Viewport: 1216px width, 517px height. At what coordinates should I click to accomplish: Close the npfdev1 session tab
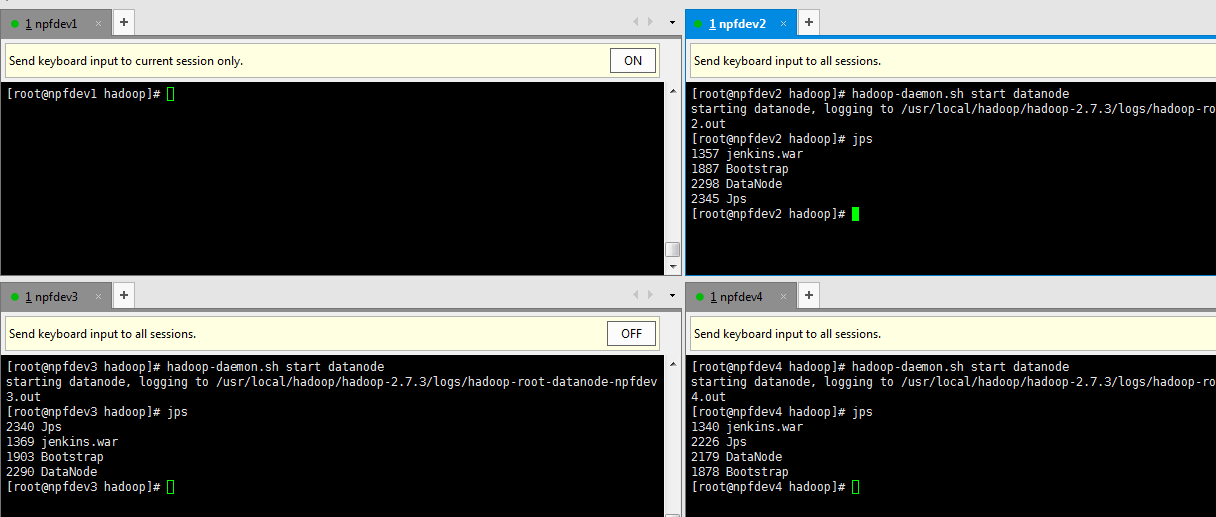tap(98, 24)
